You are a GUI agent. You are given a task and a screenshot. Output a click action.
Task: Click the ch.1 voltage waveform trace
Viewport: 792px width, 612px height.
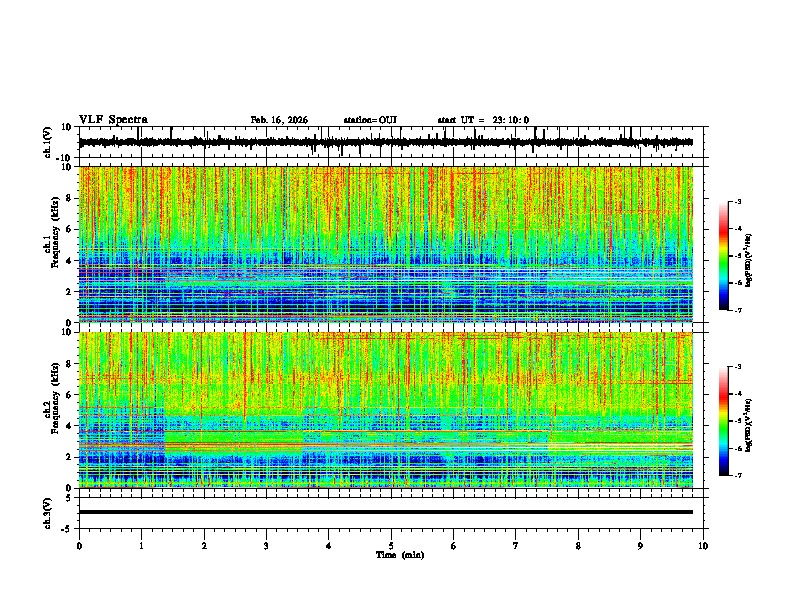click(x=386, y=142)
